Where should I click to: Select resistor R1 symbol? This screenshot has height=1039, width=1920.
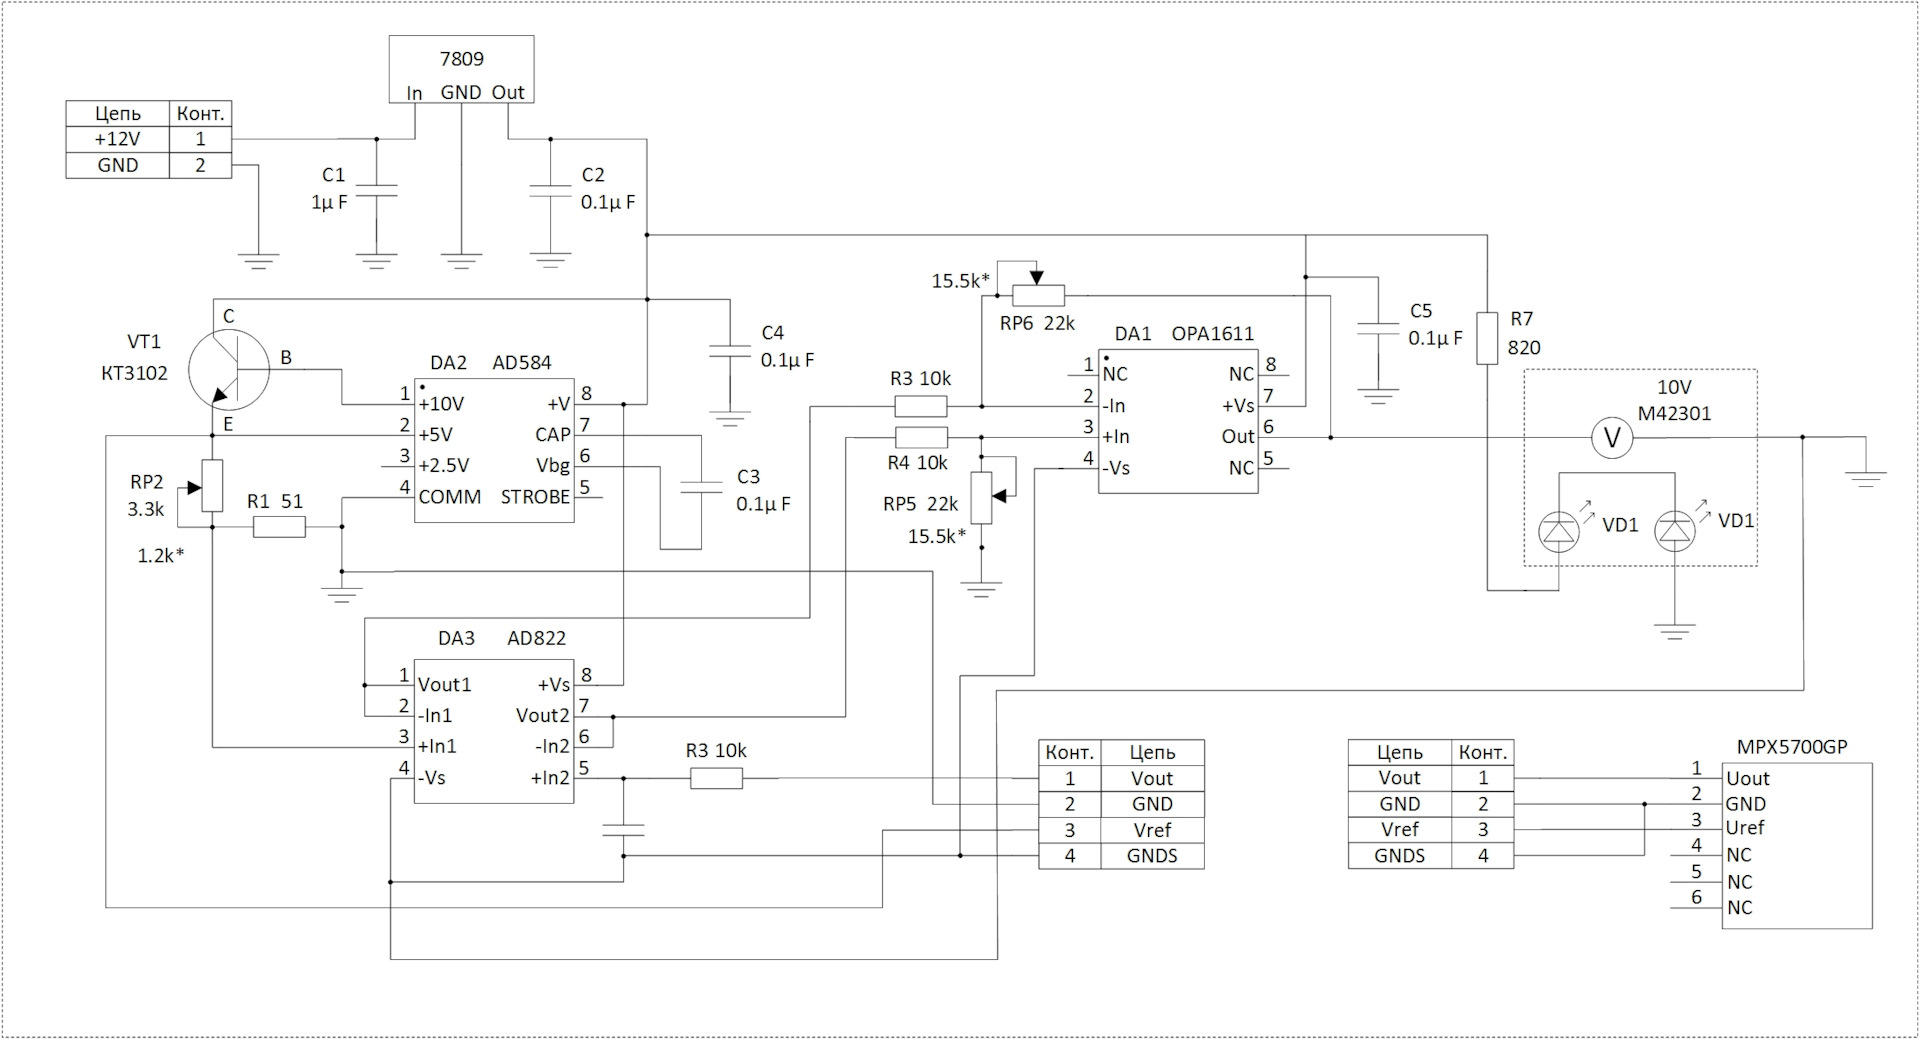coord(279,527)
